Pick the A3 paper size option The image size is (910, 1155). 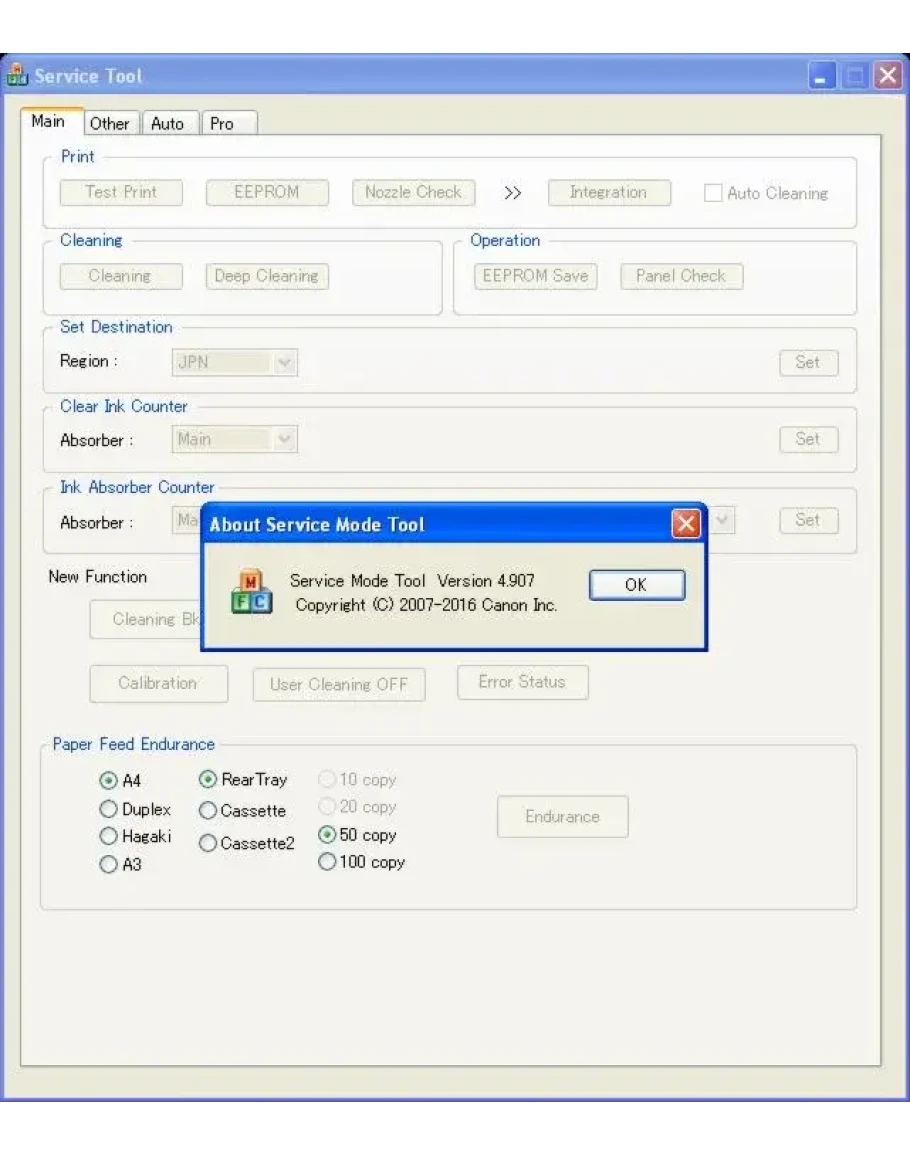[109, 866]
